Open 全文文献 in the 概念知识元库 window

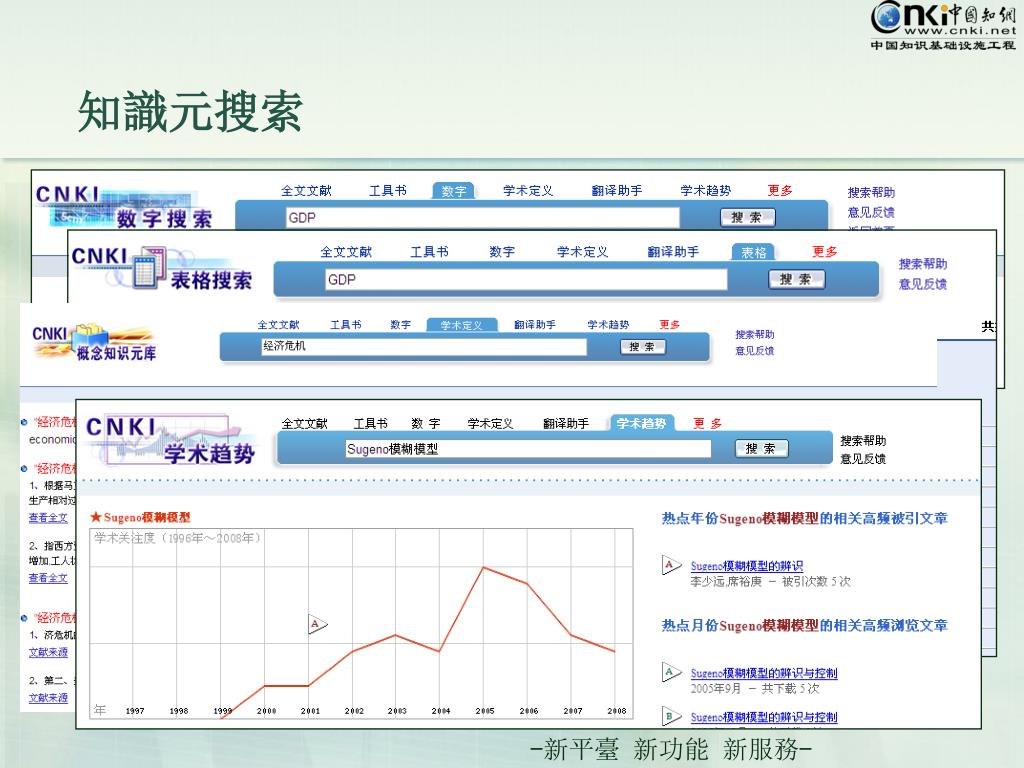point(278,325)
